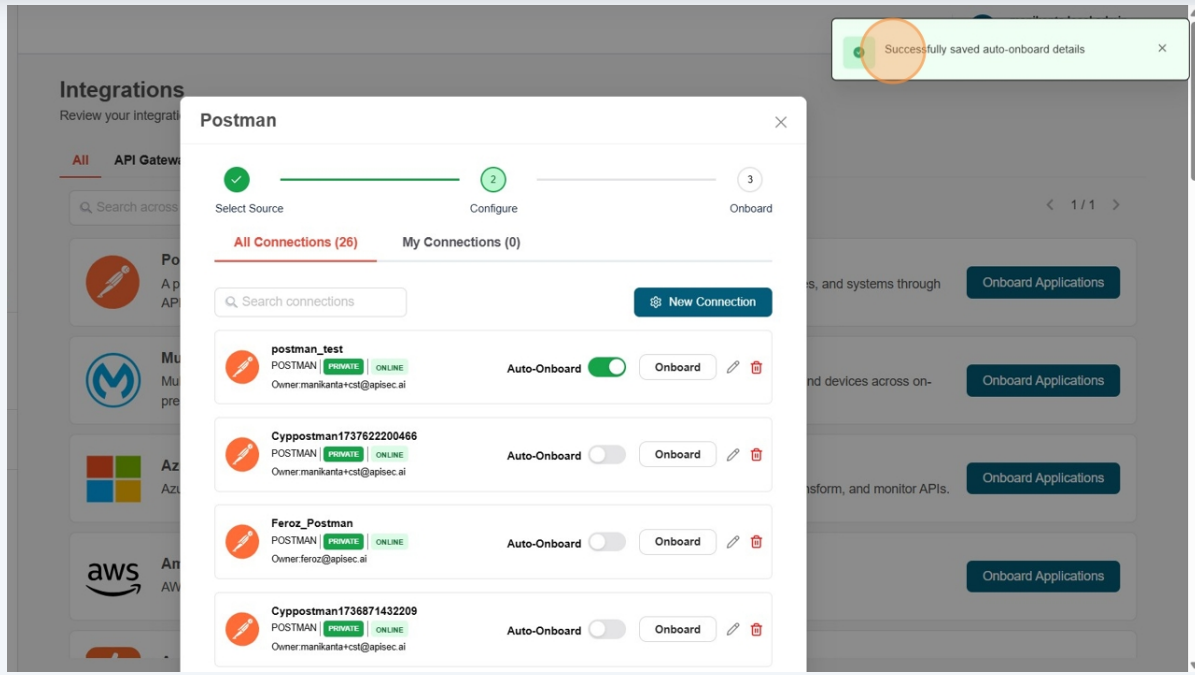Switch to My Connections tab
The image size is (1195, 675).
point(461,242)
